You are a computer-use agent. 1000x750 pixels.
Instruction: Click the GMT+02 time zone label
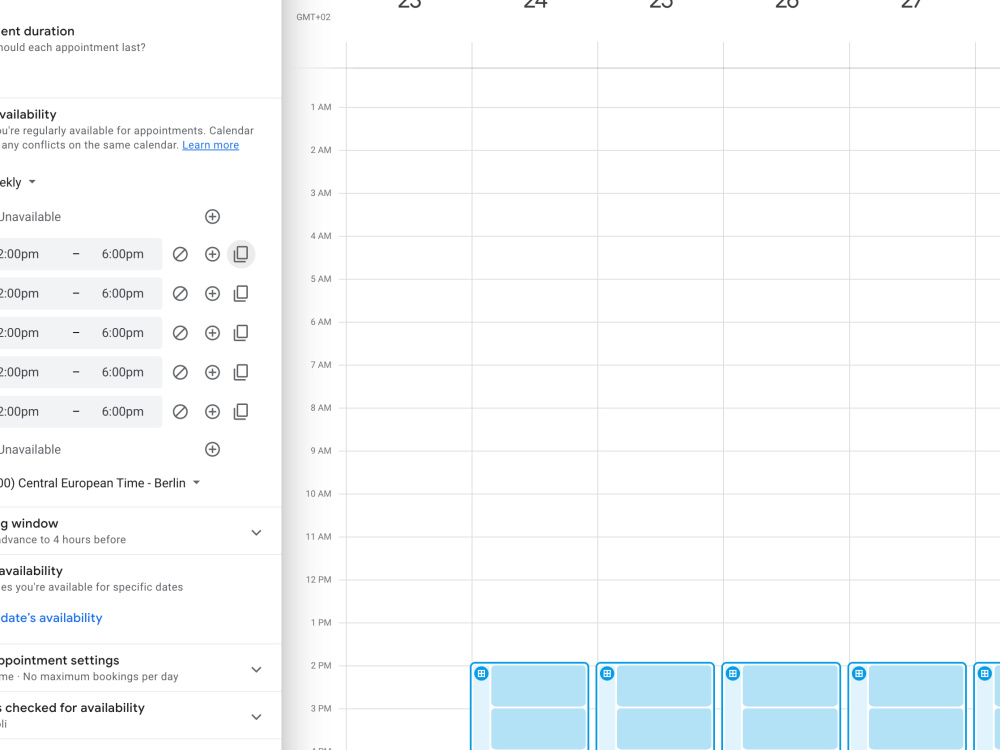(x=313, y=17)
